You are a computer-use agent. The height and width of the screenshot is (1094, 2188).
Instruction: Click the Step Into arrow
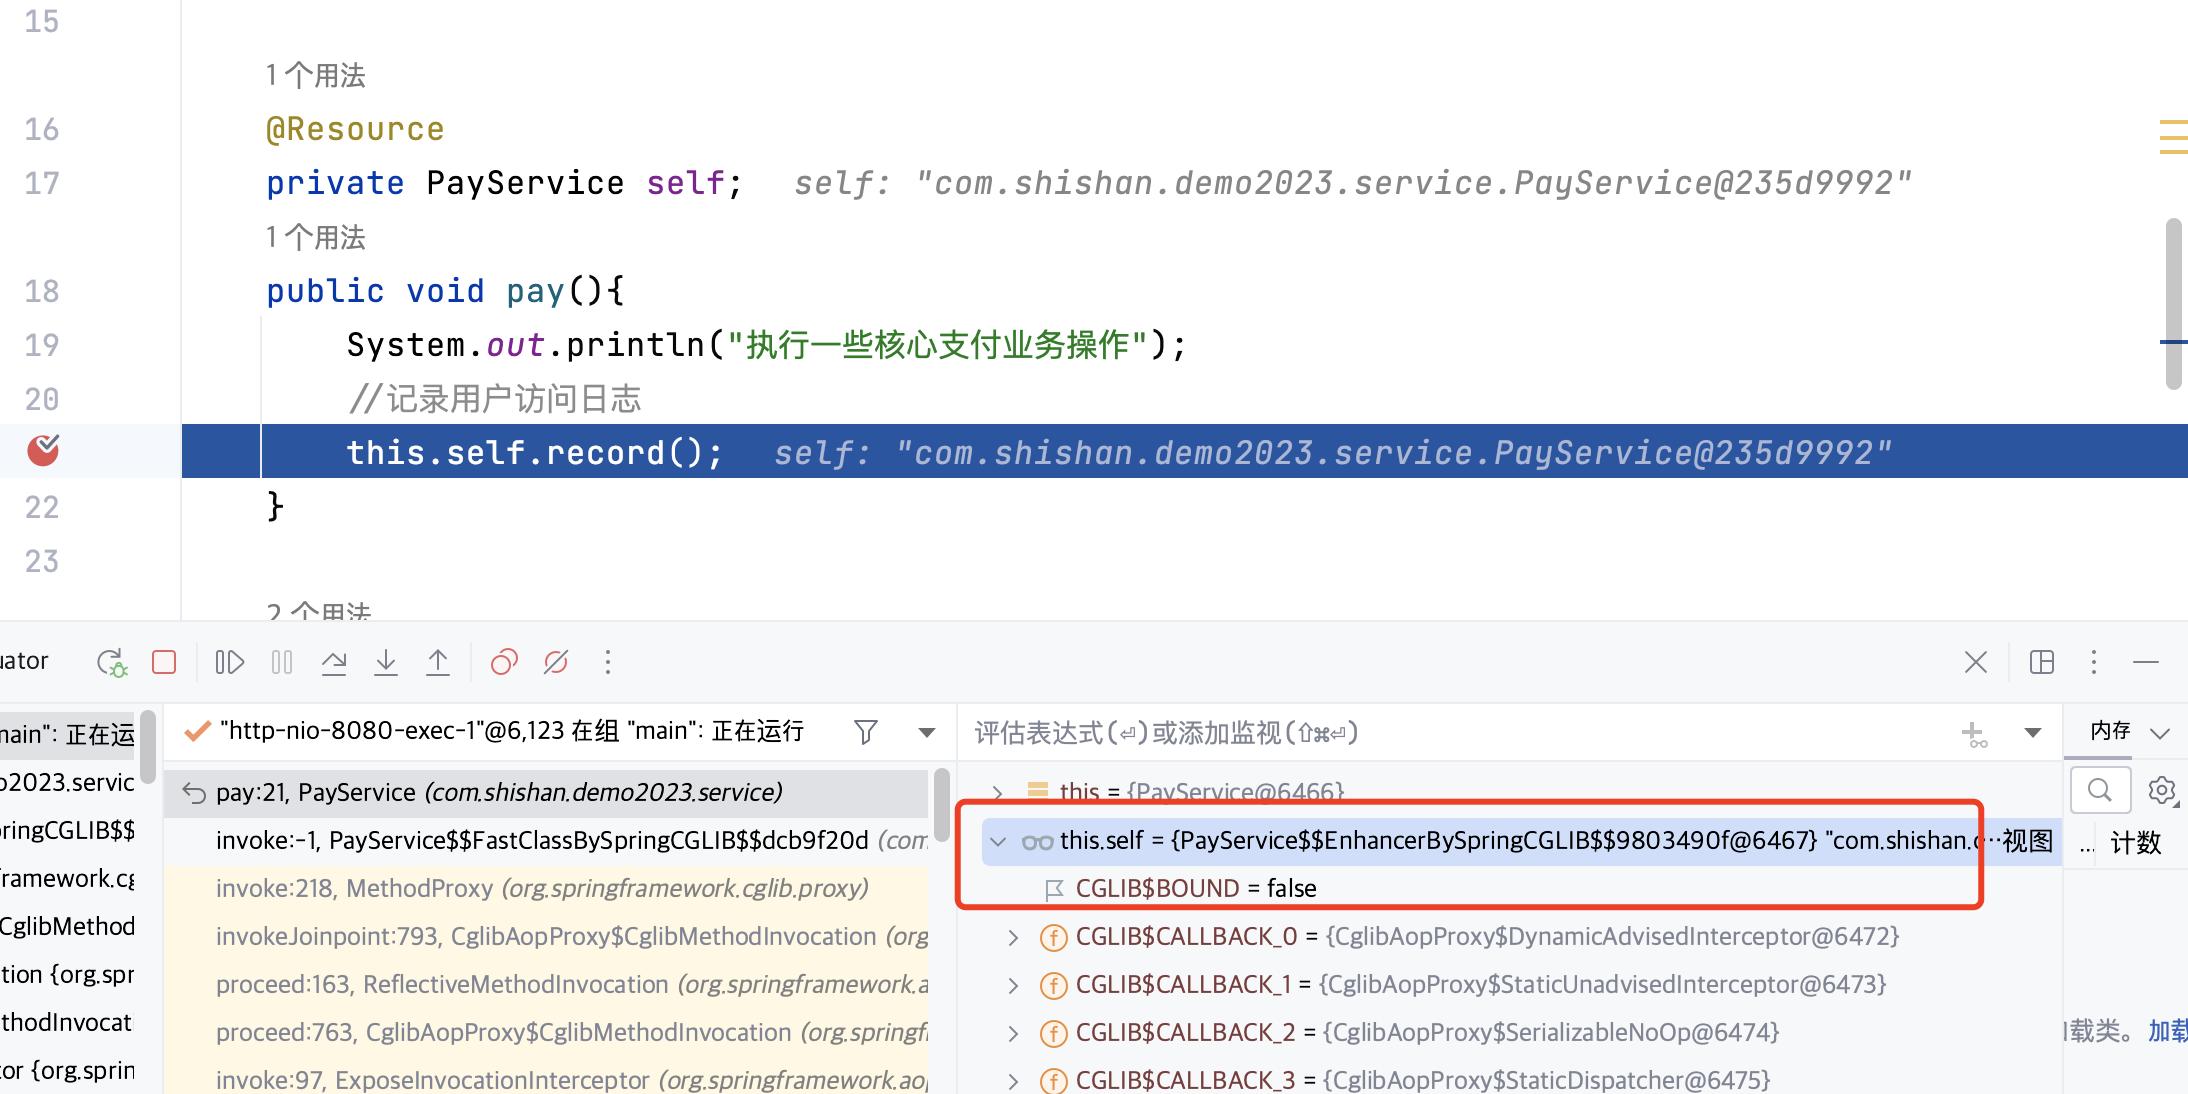(386, 662)
